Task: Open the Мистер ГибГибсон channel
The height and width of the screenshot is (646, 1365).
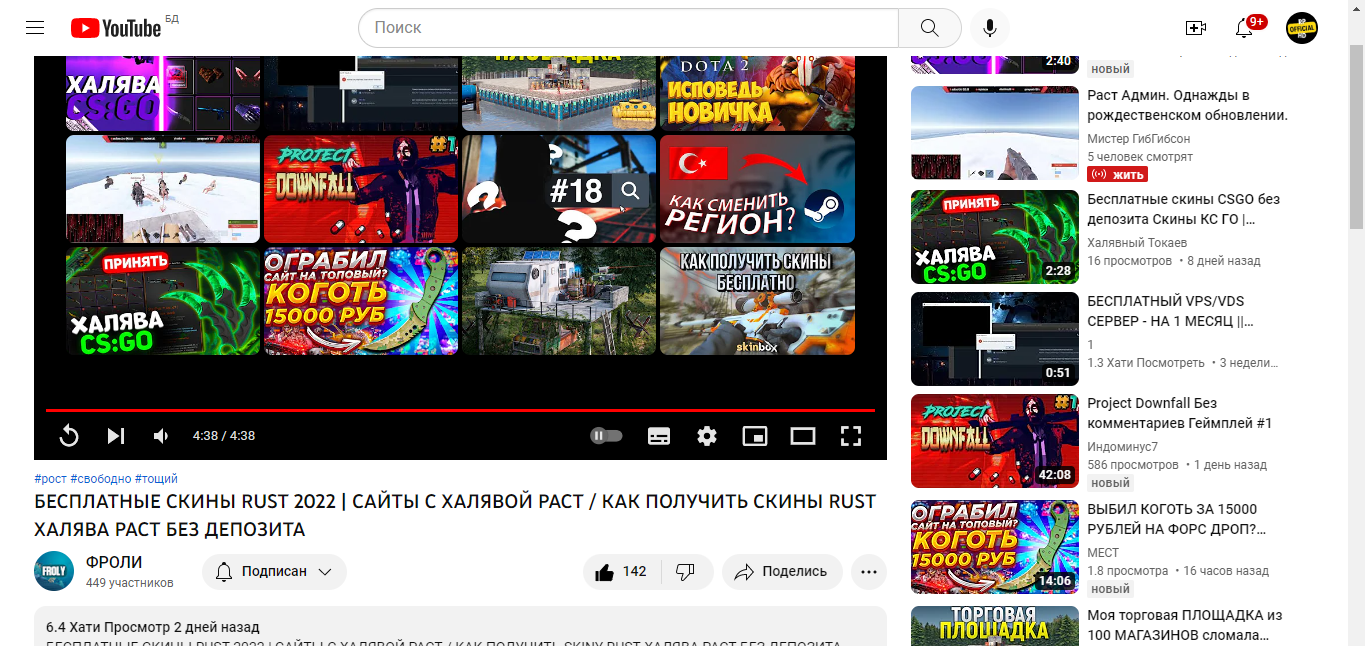Action: [x=1138, y=139]
